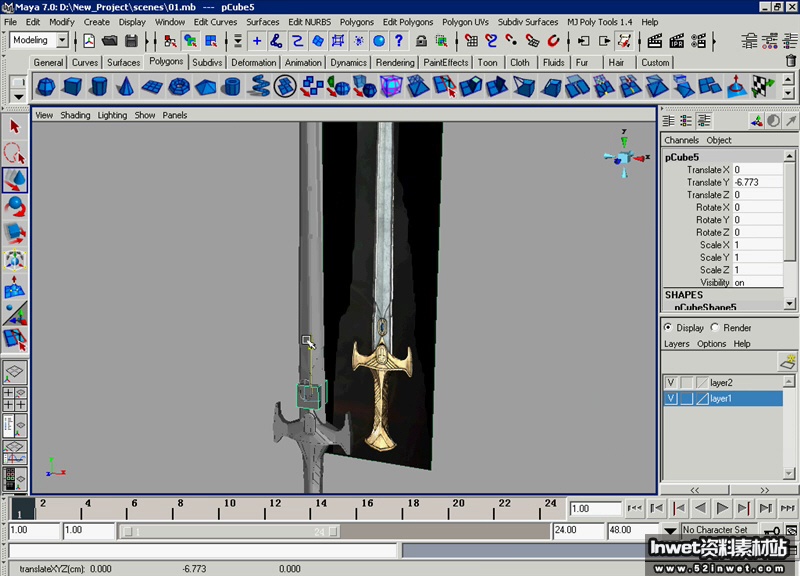Click the range slider bar under the timeline

229,532
